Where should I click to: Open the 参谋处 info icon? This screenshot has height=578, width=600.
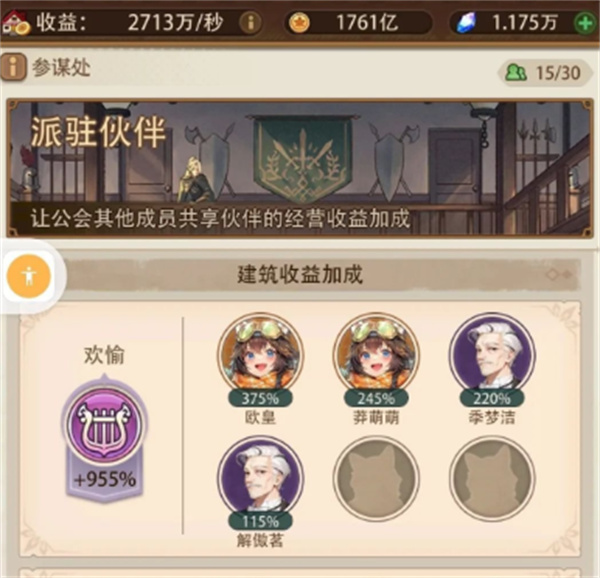pos(13,68)
